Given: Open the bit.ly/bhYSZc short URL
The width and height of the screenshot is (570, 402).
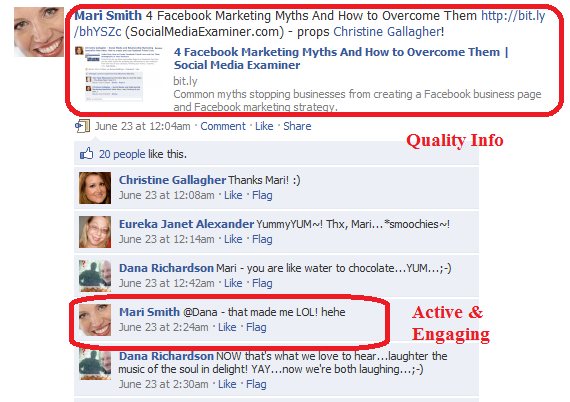Looking at the screenshot, I should tap(309, 24).
